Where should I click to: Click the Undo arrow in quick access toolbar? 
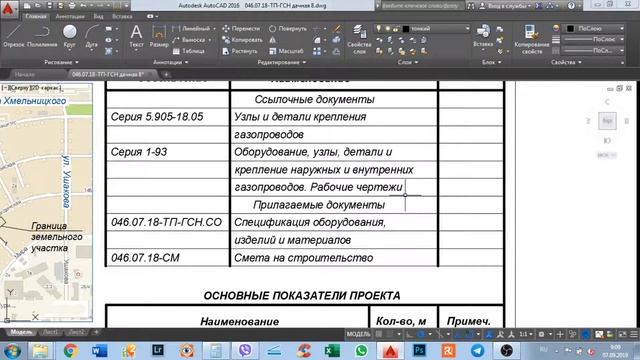click(83, 6)
